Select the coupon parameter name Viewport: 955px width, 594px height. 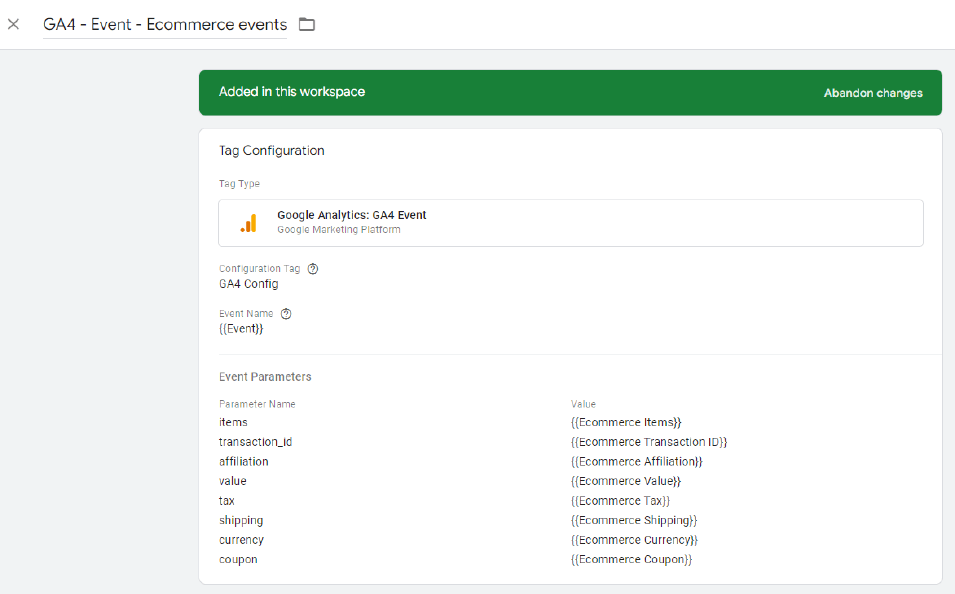(x=238, y=560)
